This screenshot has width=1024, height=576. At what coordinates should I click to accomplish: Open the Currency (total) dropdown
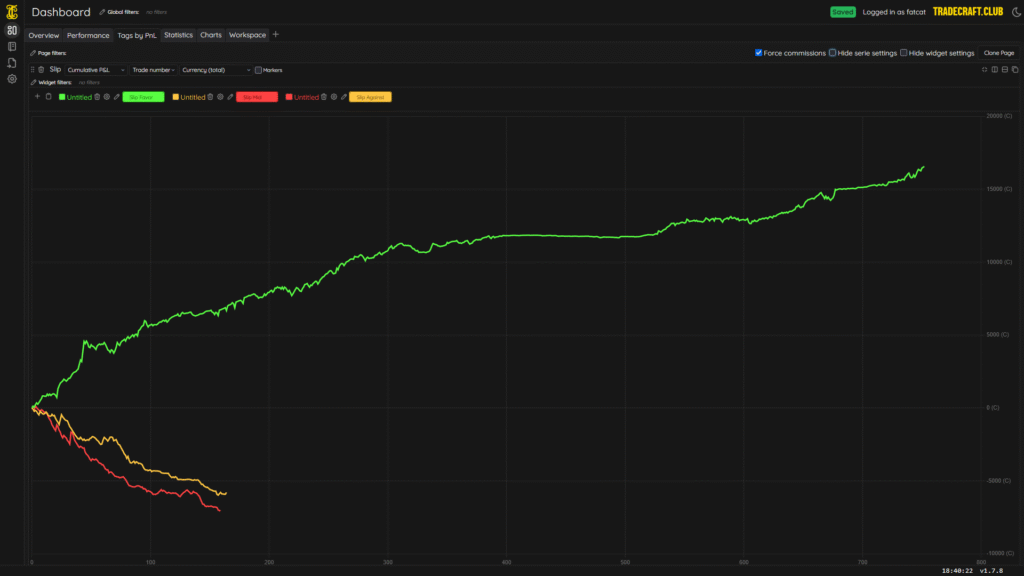pyautogui.click(x=215, y=70)
